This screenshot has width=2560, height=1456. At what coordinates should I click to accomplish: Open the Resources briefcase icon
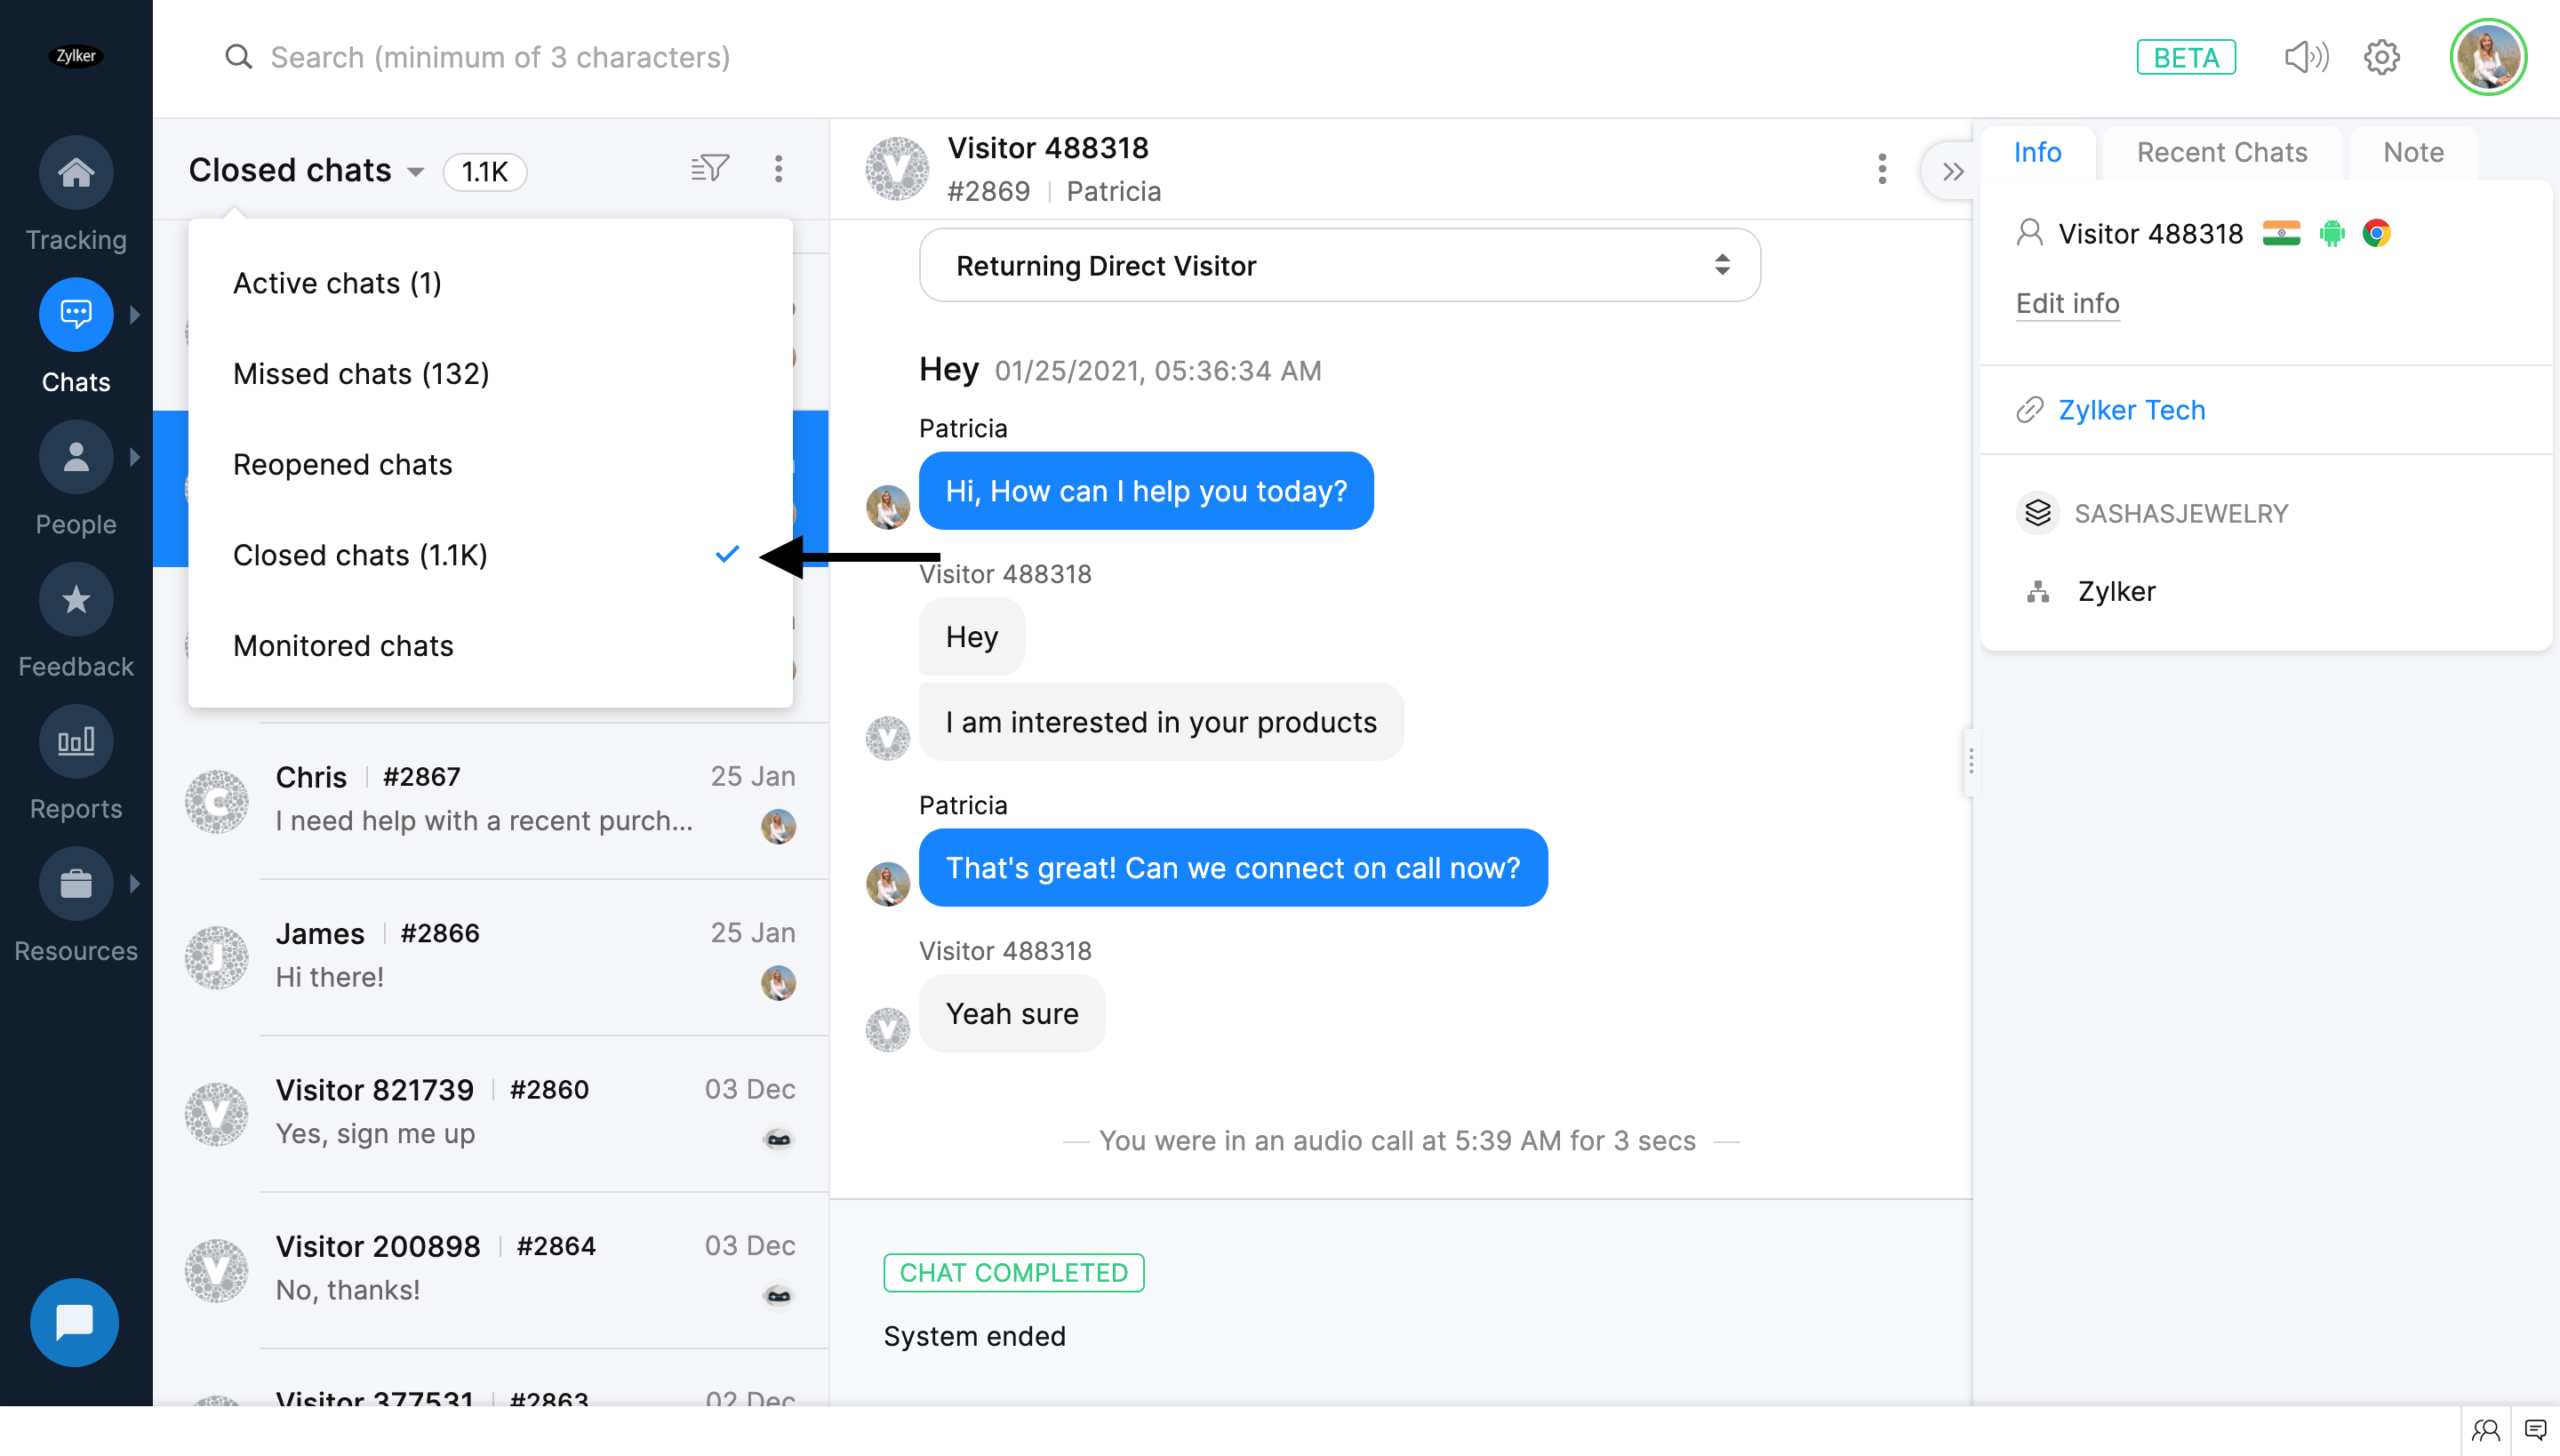tap(76, 884)
